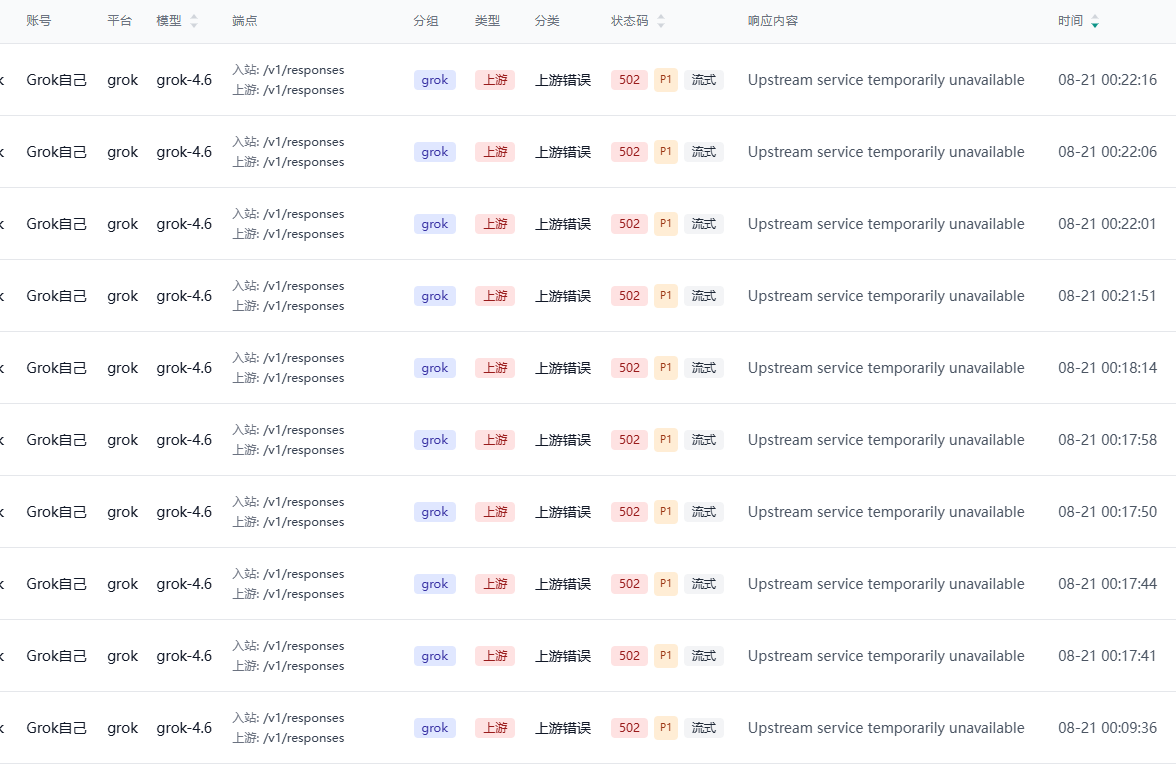This screenshot has height=777, width=1176.
Task: Click the 流式 tag in the 00:22:16 row
Action: (x=704, y=80)
